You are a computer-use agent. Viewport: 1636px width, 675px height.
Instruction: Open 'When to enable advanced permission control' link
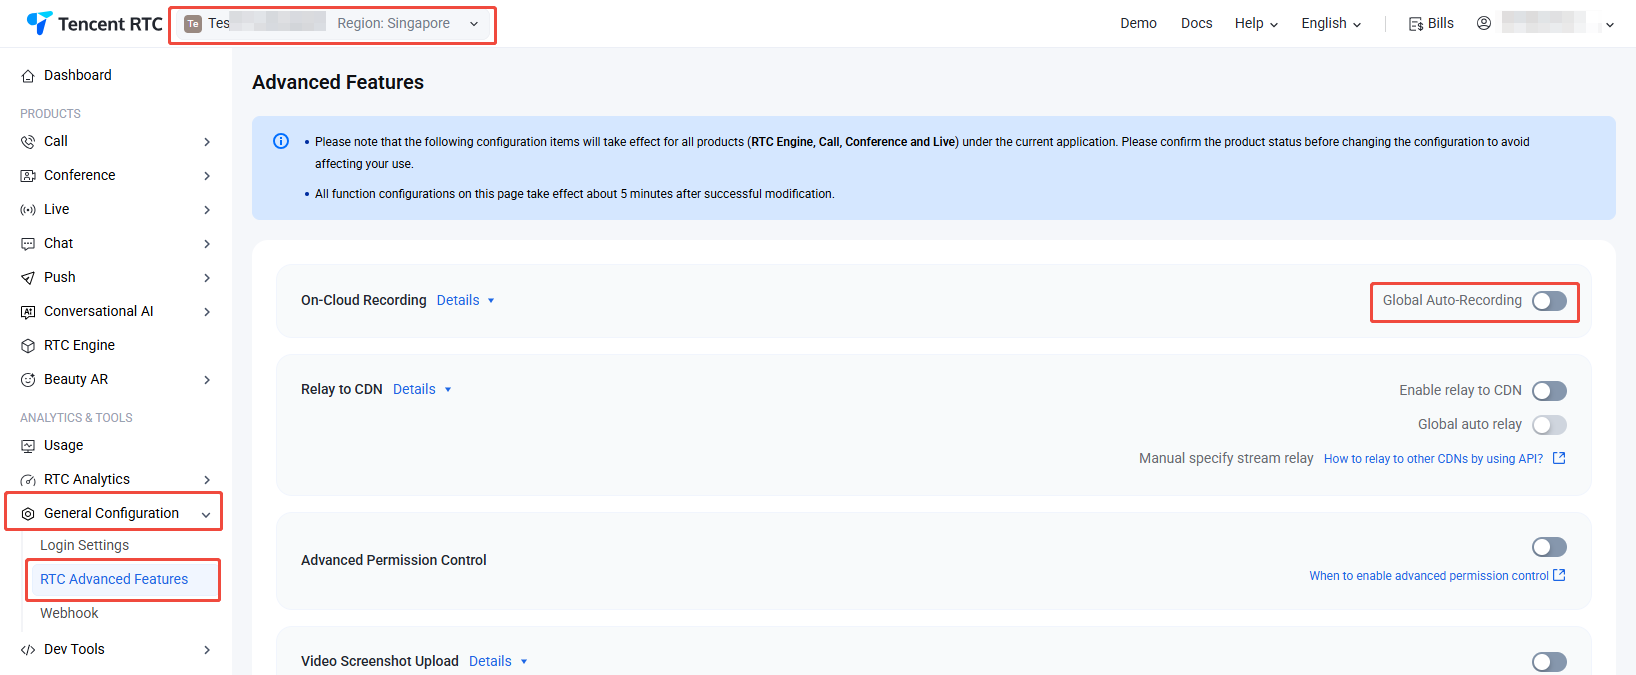1429,576
